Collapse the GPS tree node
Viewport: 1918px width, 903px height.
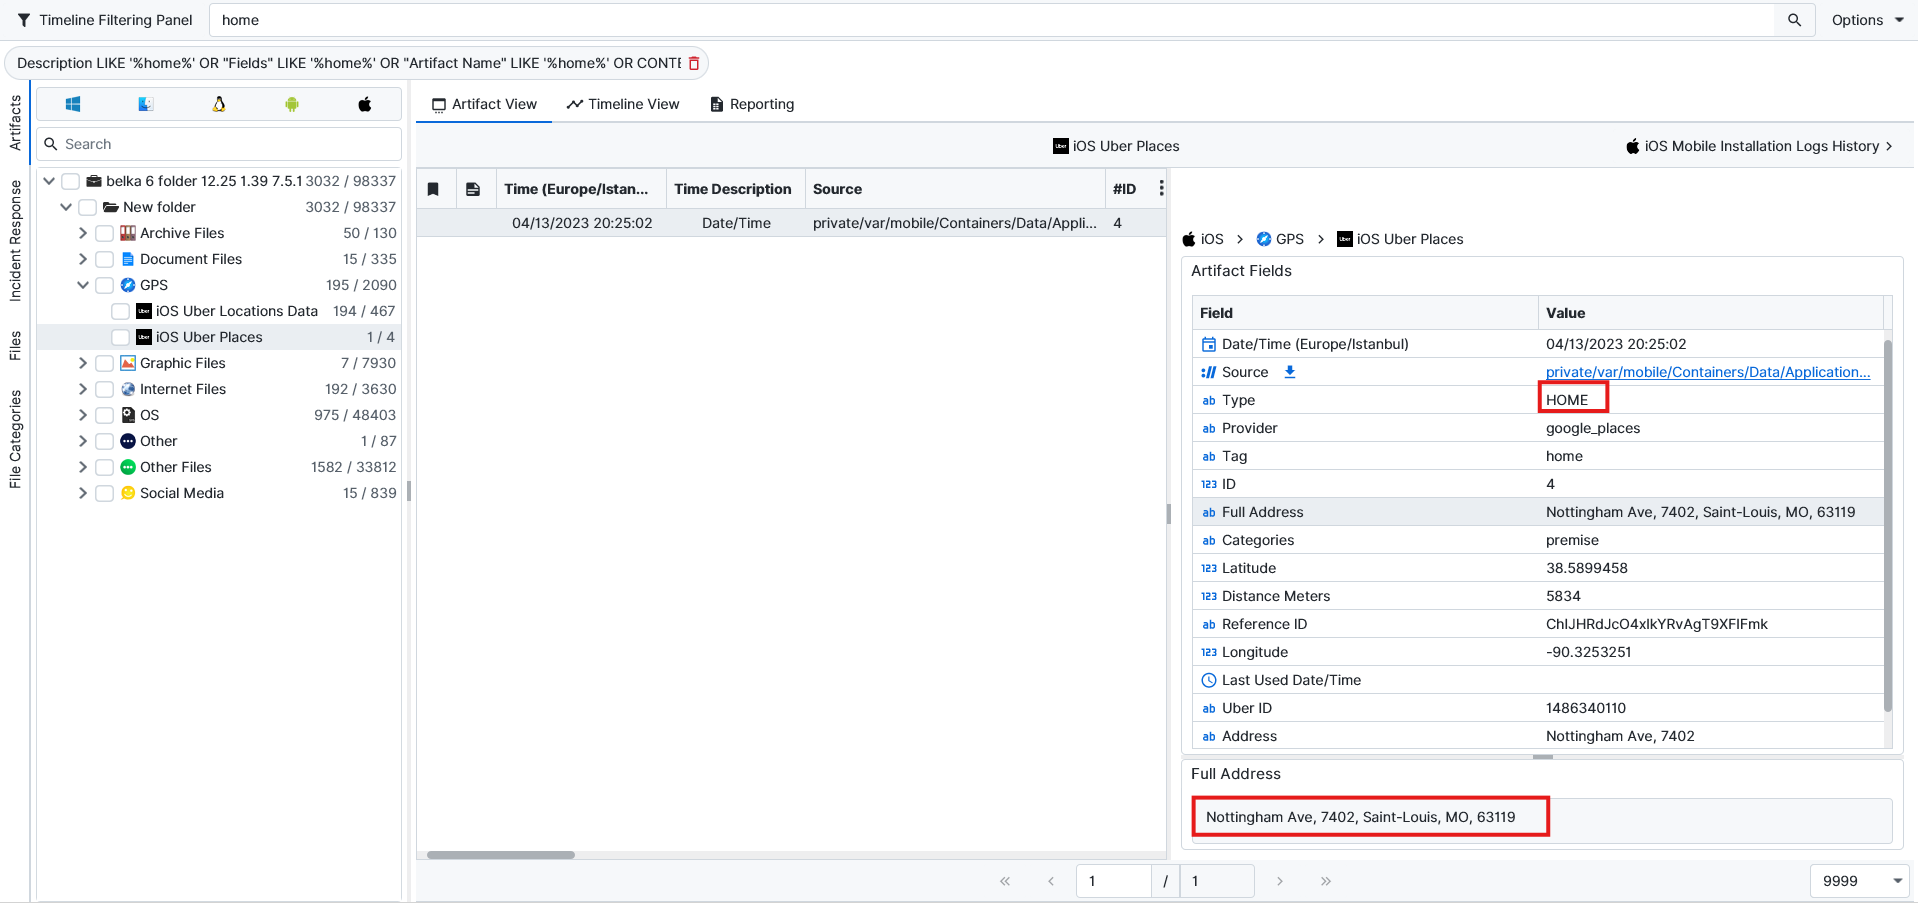point(83,285)
